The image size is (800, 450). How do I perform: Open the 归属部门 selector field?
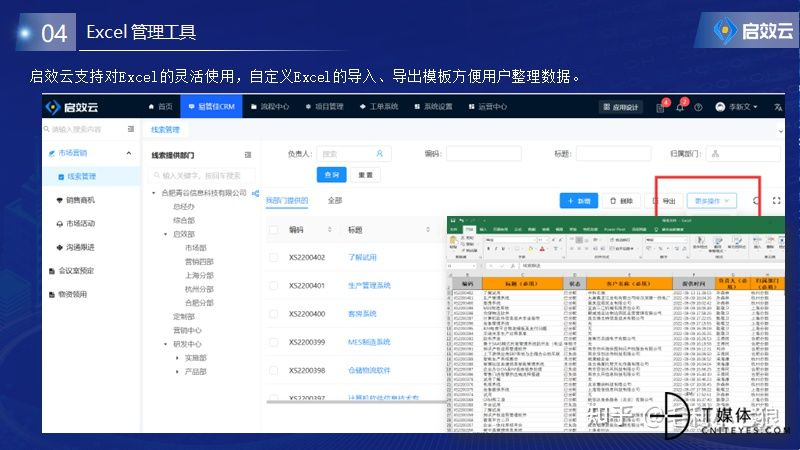743,154
